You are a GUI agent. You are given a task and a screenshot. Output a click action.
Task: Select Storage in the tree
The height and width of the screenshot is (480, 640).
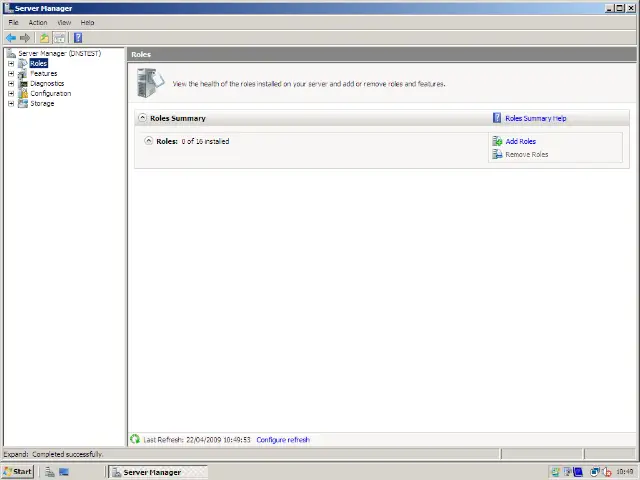(42, 104)
